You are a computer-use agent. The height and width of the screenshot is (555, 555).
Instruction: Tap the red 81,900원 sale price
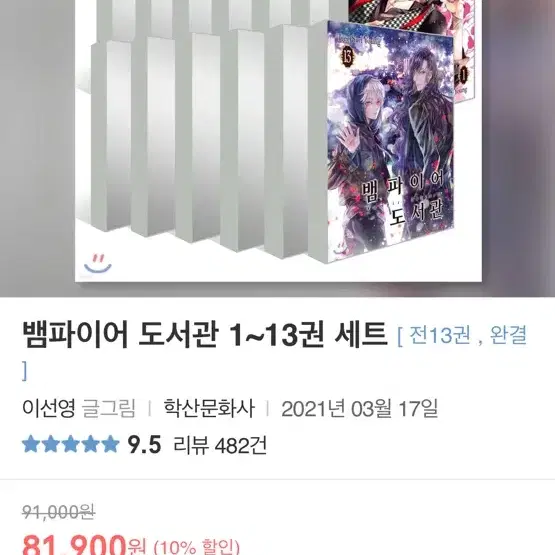coord(84,546)
